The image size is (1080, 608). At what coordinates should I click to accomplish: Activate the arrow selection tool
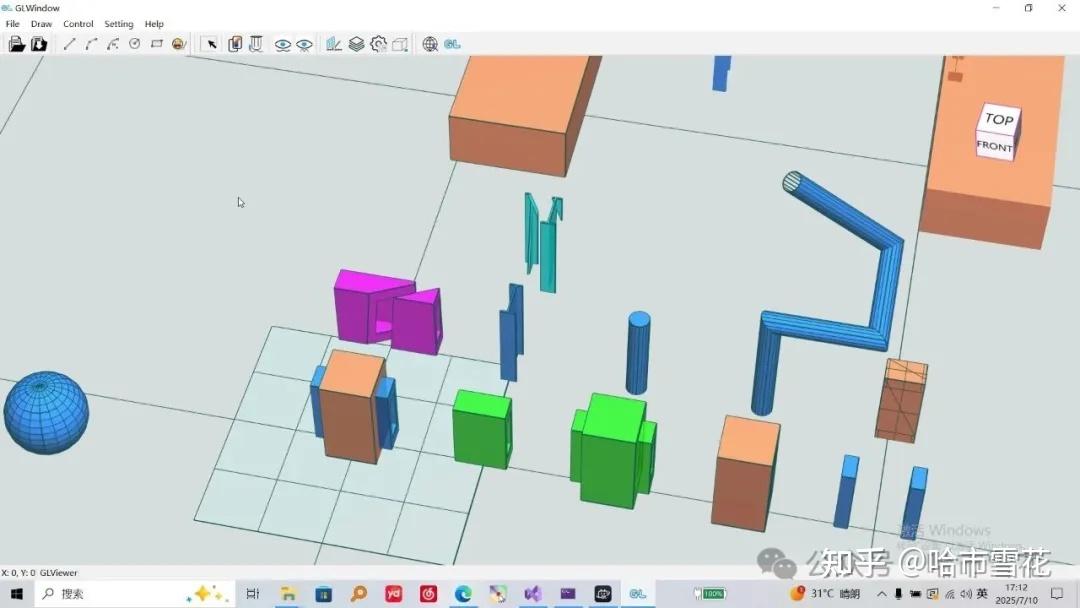pyautogui.click(x=211, y=43)
